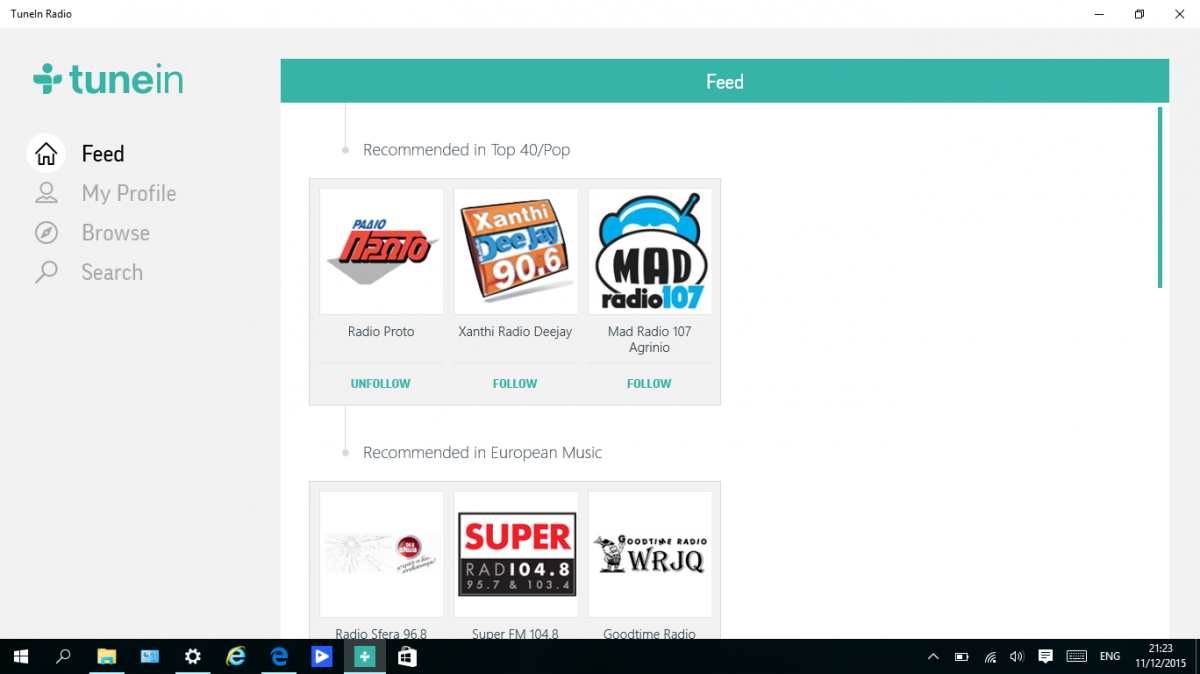The image size is (1200, 674).
Task: Open the Xanthi Deejay 90.6 logo
Action: (516, 252)
